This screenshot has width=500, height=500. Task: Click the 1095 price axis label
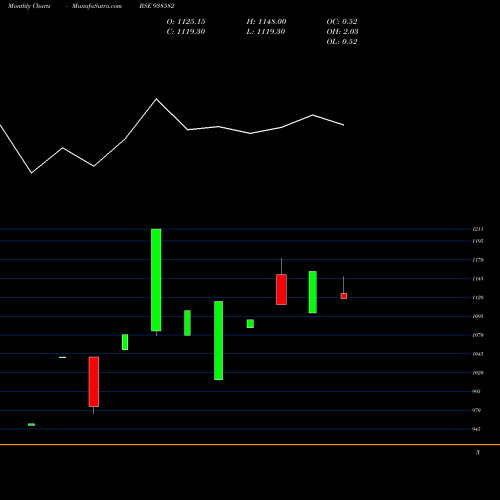[x=478, y=316]
